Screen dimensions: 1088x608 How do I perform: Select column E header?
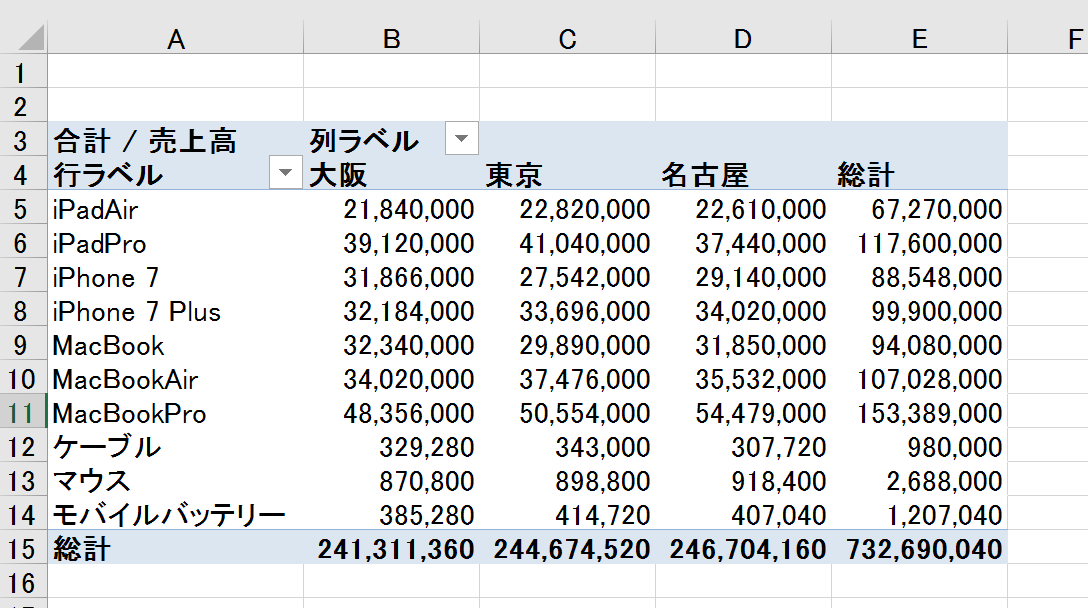pos(919,38)
